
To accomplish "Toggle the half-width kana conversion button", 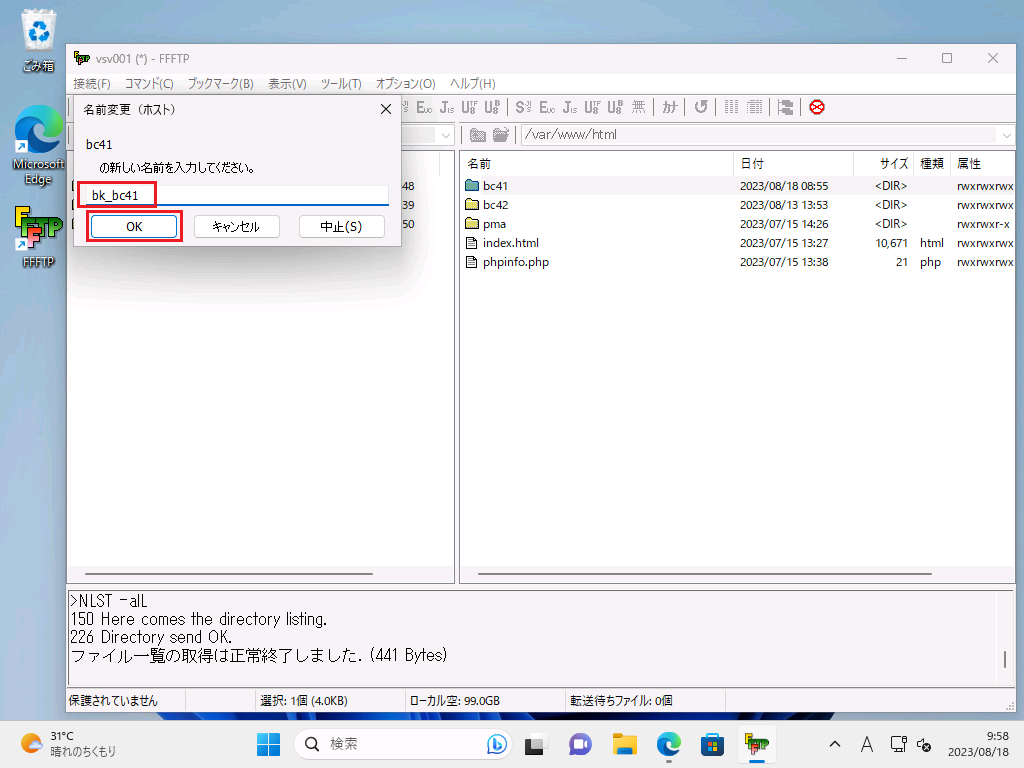I will point(670,107).
